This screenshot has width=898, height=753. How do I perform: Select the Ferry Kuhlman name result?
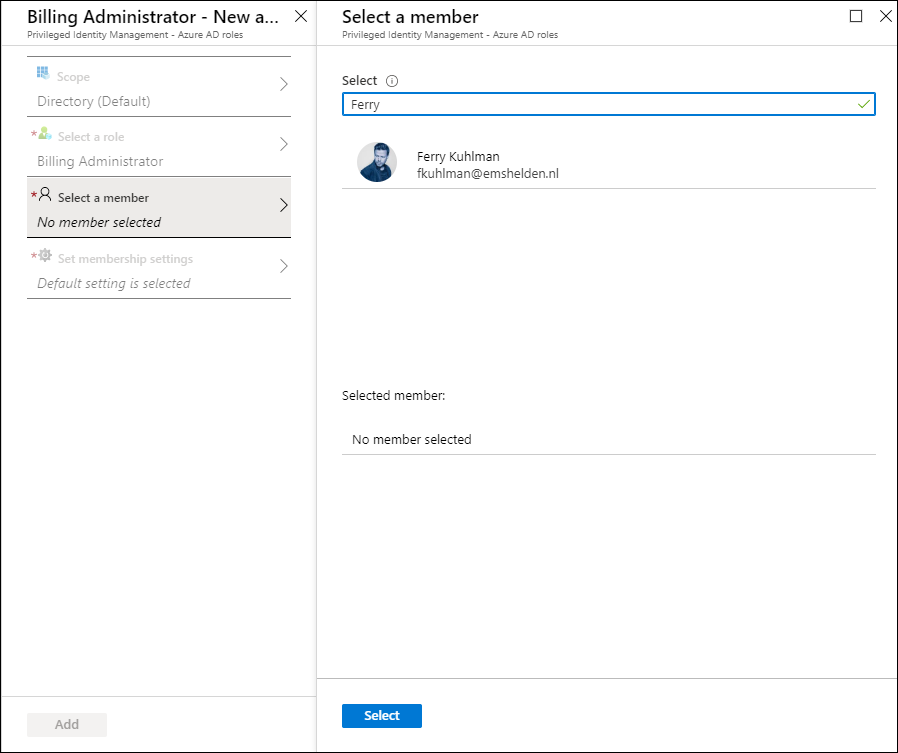click(458, 156)
